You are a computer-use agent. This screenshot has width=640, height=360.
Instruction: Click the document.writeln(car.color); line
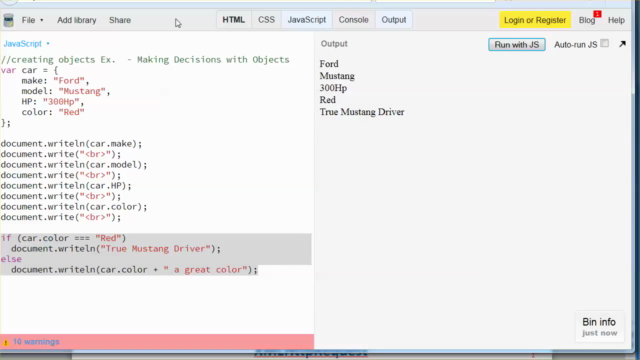[x=74, y=207]
